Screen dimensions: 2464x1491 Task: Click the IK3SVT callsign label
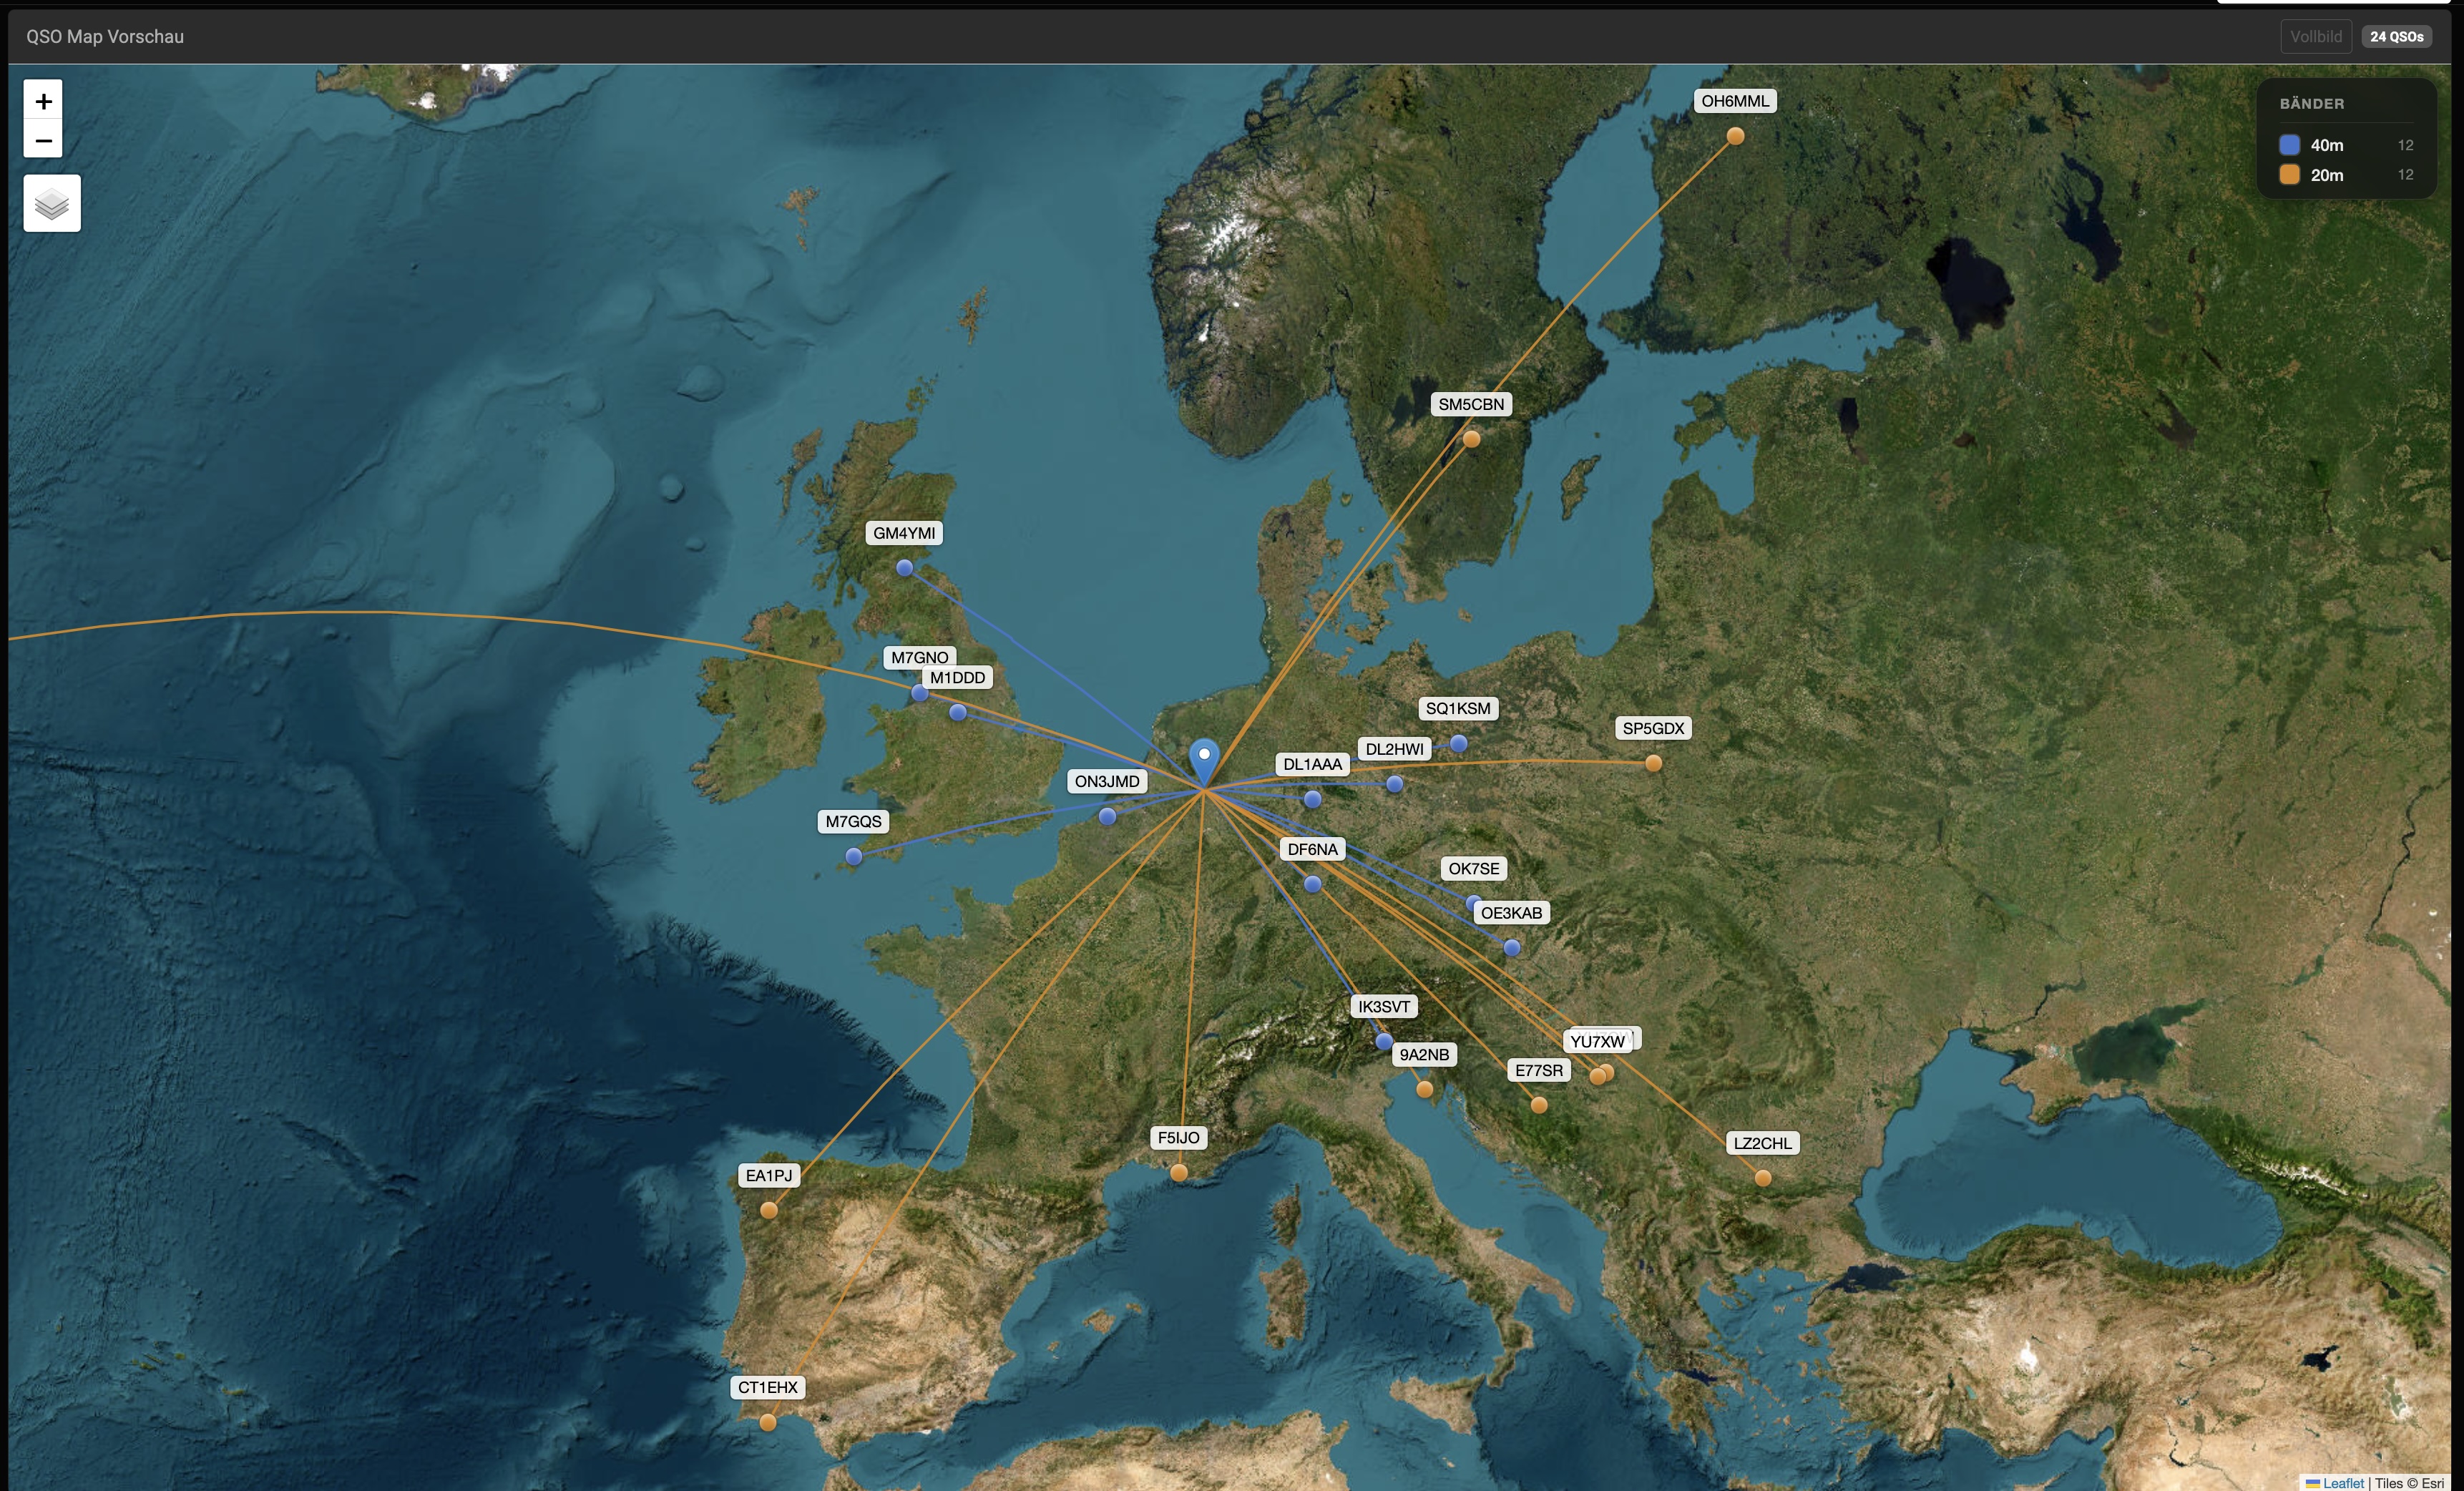tap(1384, 1007)
